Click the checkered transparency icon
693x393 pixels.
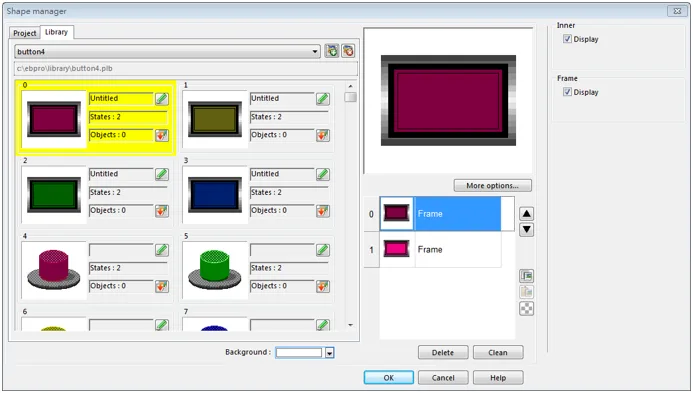click(x=526, y=309)
